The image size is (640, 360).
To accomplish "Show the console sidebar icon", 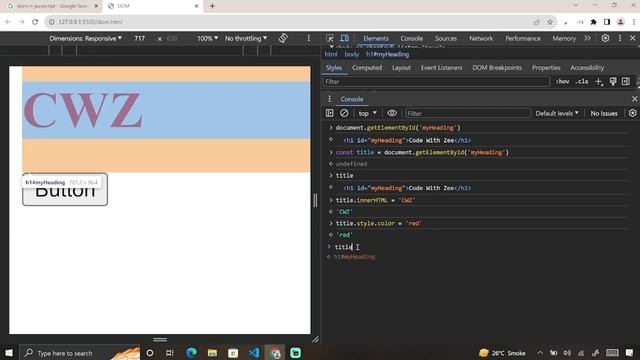I will click(x=330, y=113).
